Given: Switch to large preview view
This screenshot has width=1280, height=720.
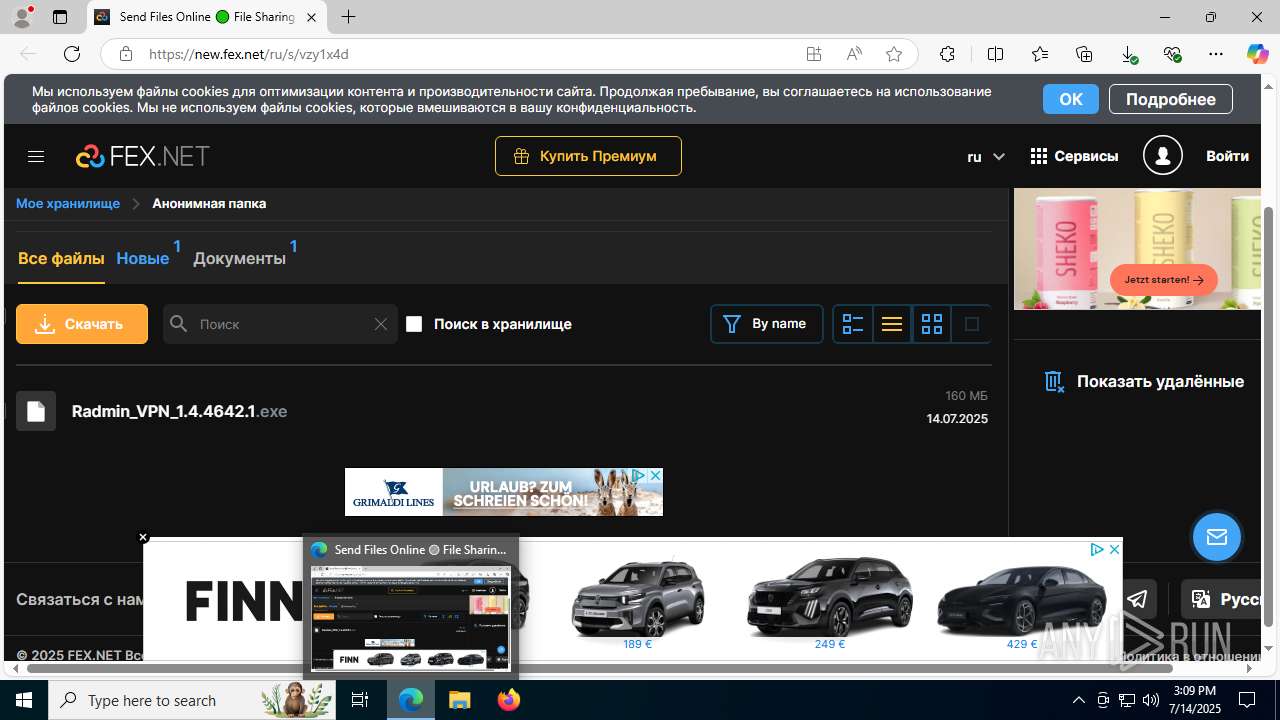Looking at the screenshot, I should pos(971,324).
